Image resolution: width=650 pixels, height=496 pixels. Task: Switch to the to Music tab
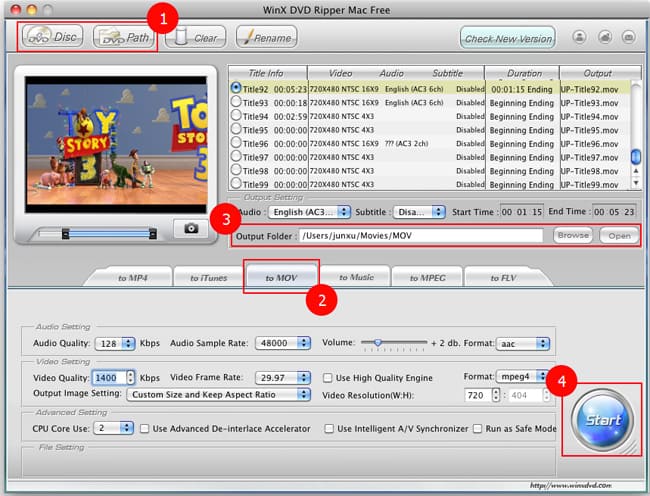click(x=356, y=277)
